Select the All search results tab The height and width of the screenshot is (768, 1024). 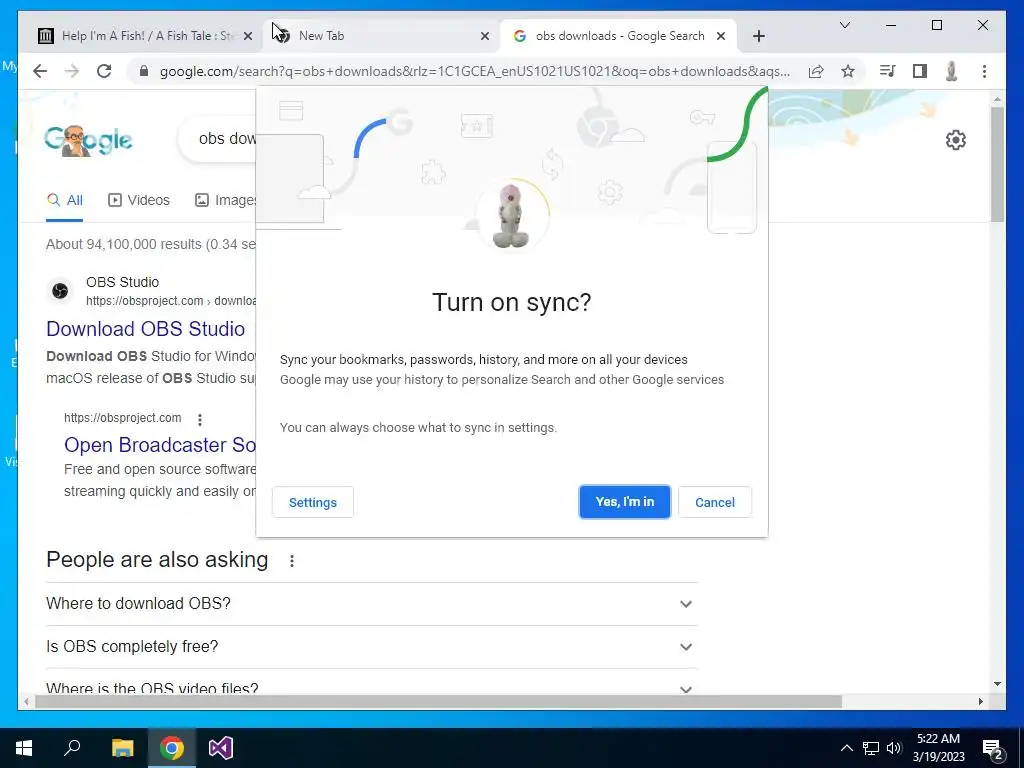point(65,200)
